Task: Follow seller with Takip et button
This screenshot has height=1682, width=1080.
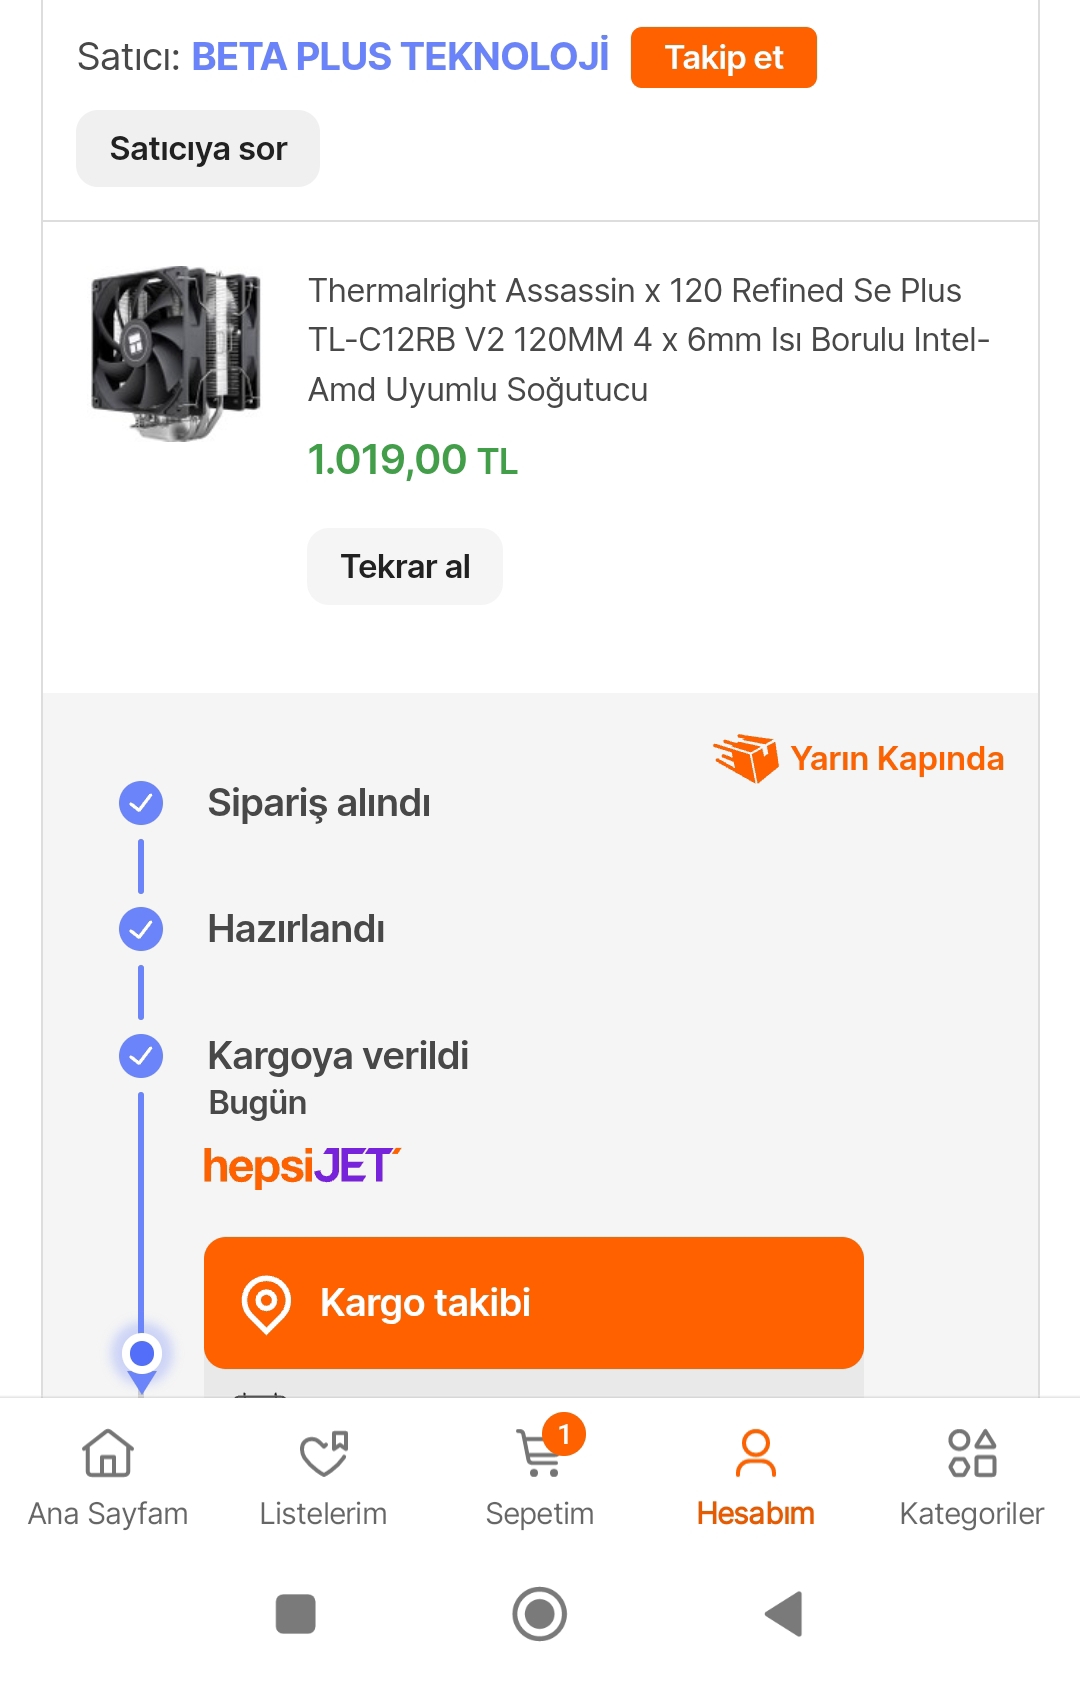Action: click(723, 58)
